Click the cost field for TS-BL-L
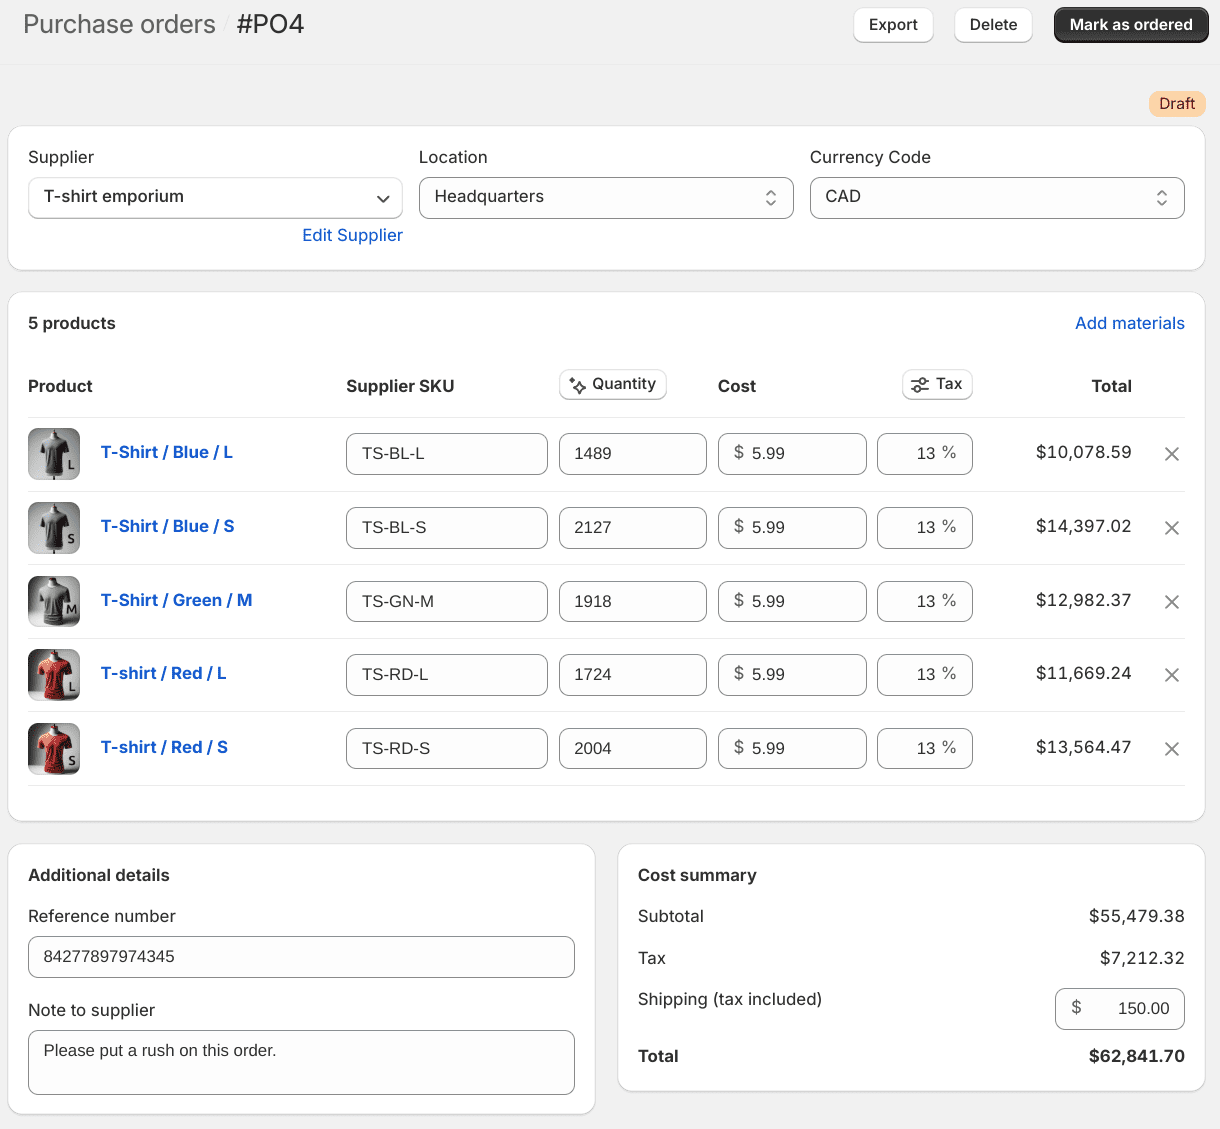The width and height of the screenshot is (1220, 1129). [792, 454]
